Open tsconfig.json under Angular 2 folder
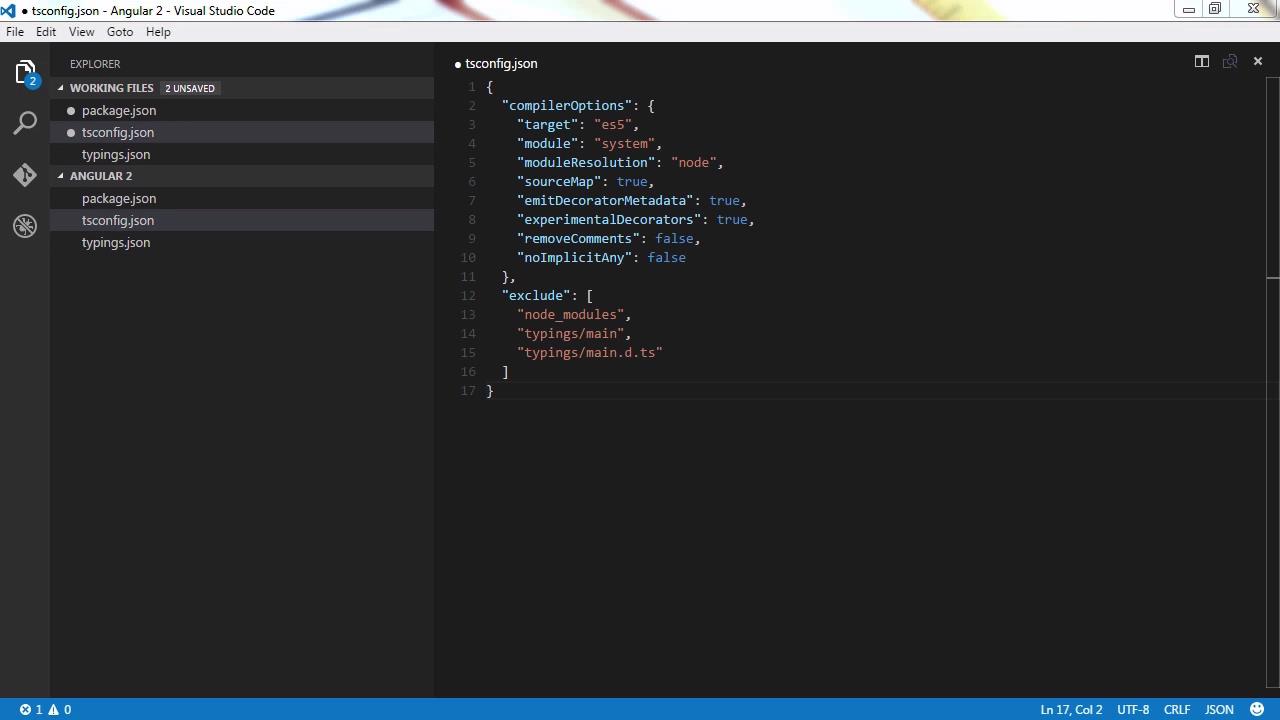 click(x=242, y=220)
